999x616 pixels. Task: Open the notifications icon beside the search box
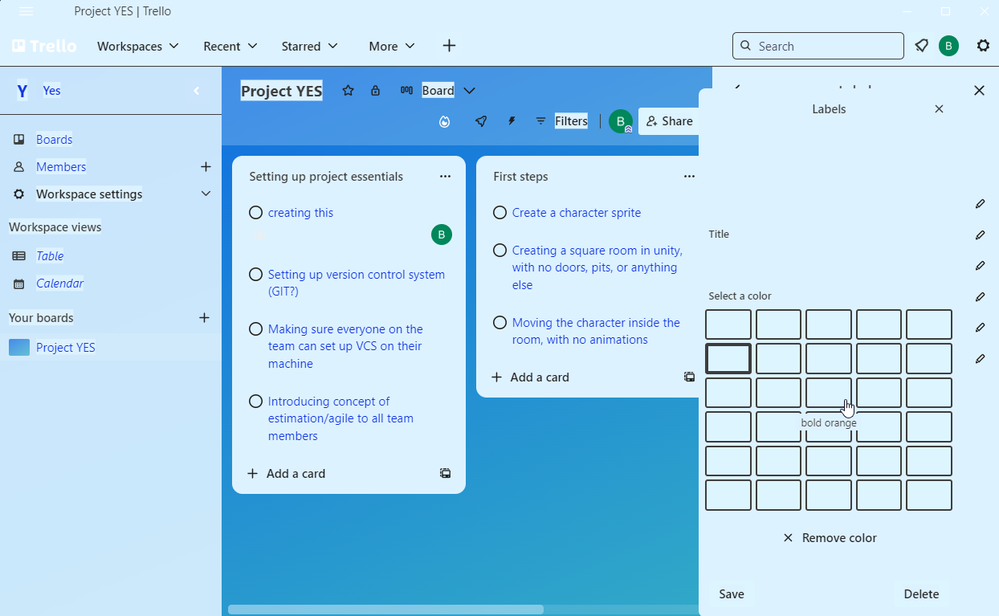coord(921,46)
